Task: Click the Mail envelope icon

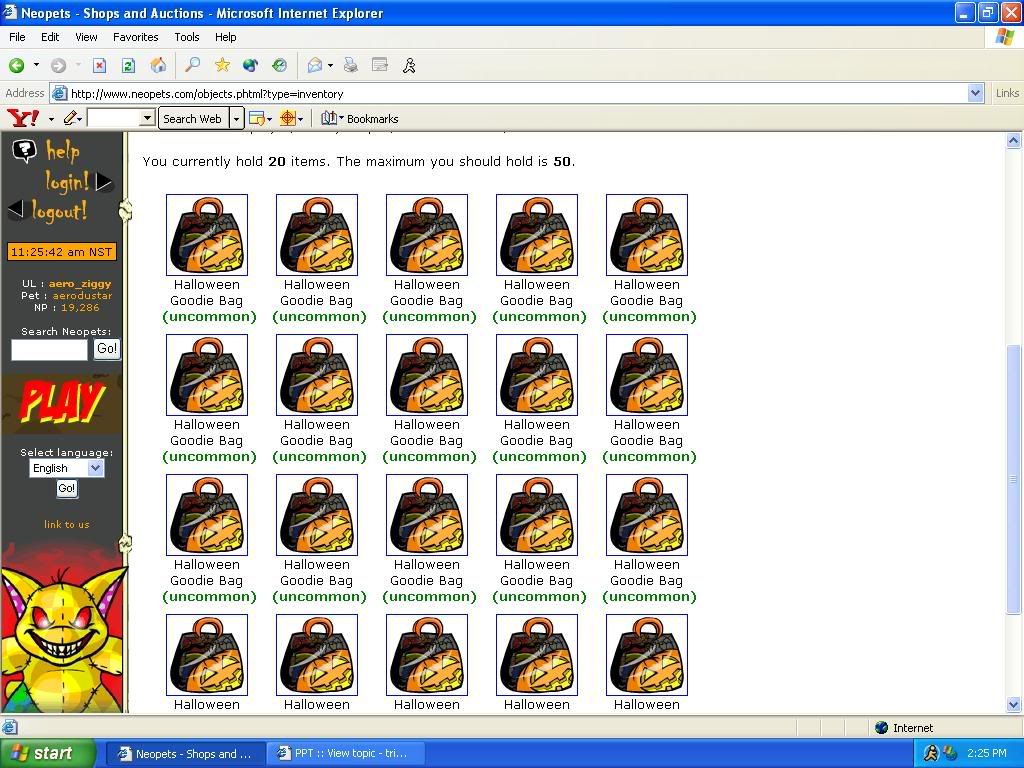Action: tap(315, 65)
